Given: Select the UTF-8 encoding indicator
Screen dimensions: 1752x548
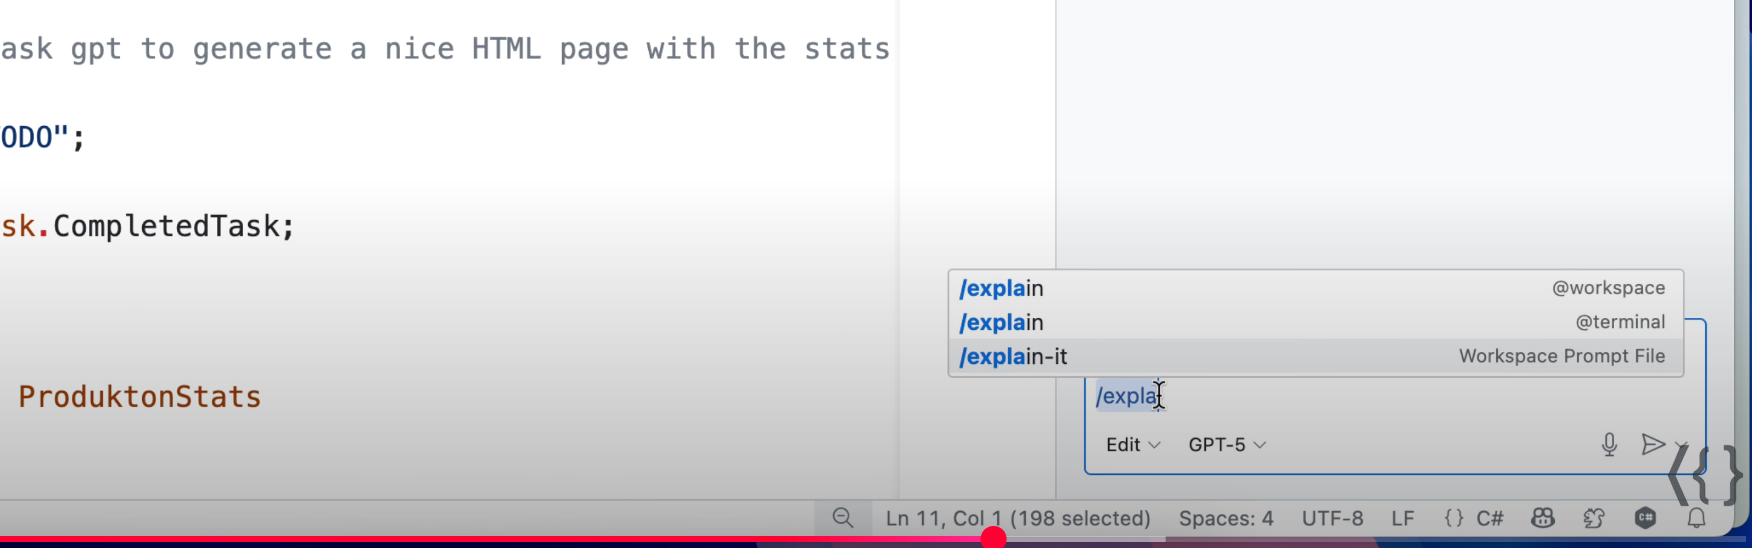Looking at the screenshot, I should click(x=1332, y=518).
